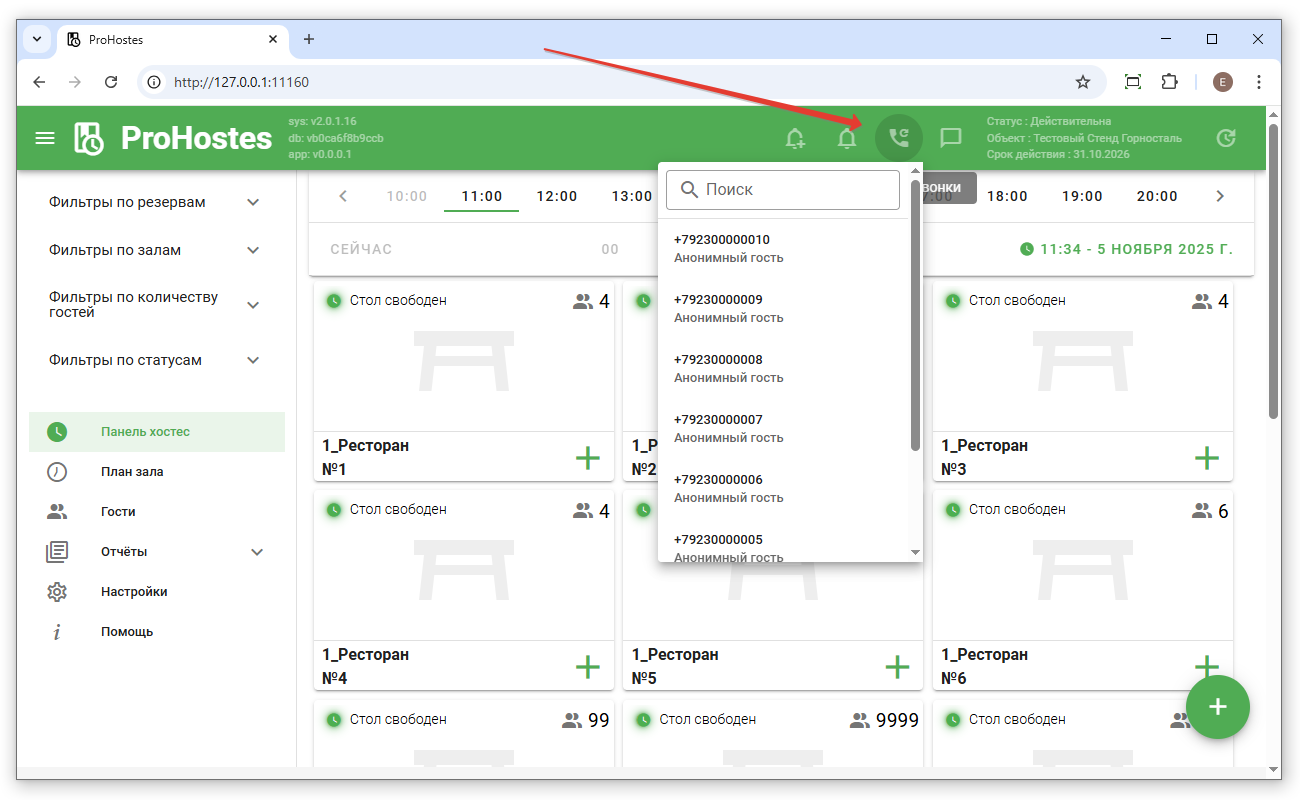Open the hamburger navigation menu
Image resolution: width=1300 pixels, height=800 pixels.
(x=45, y=138)
